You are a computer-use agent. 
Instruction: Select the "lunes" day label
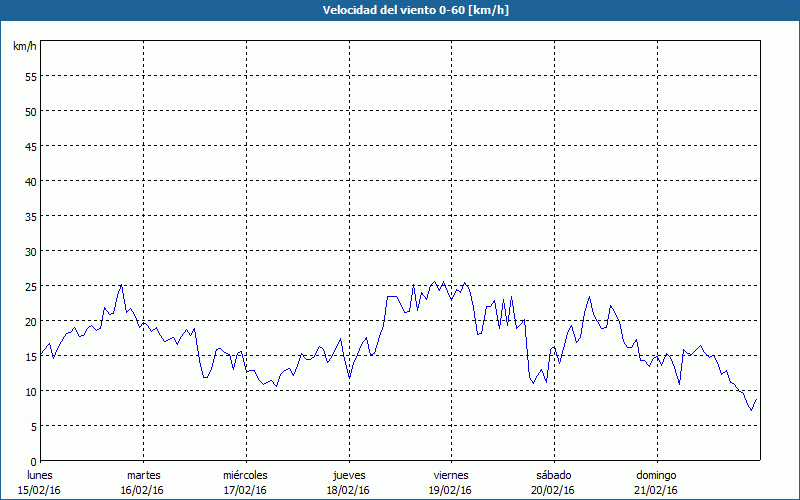pos(40,474)
